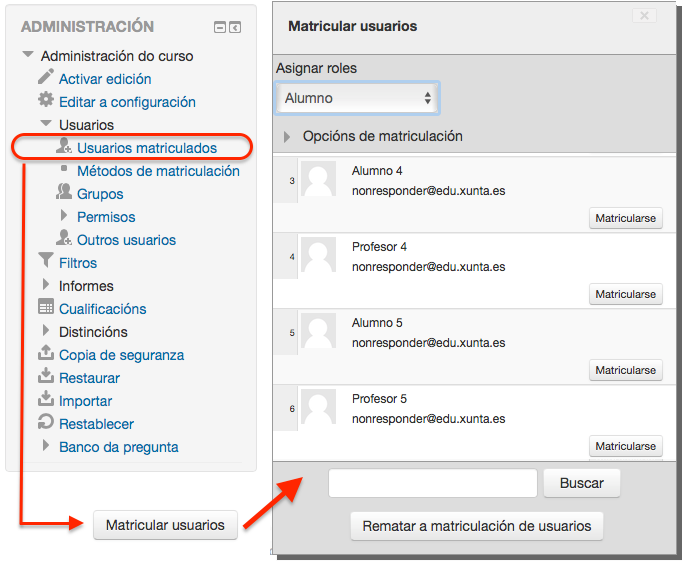This screenshot has width=700, height=574.
Task: Click the table icon beside Cualificacións
Action: [x=46, y=307]
